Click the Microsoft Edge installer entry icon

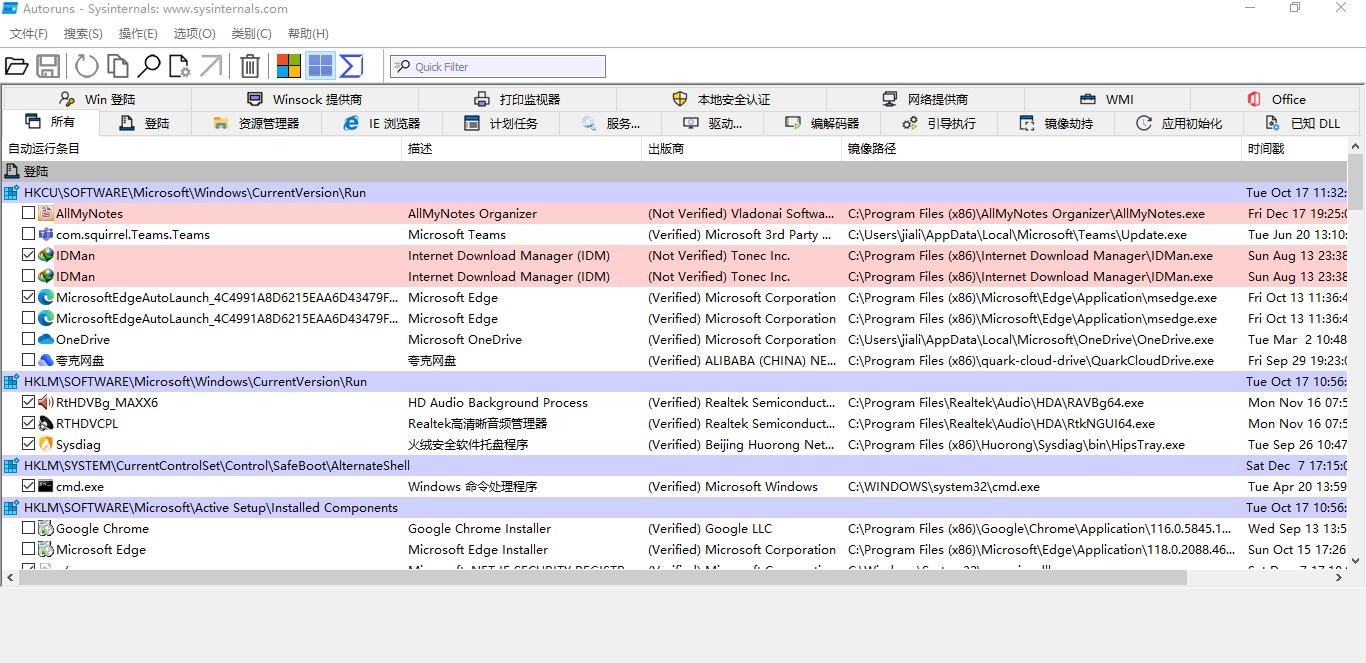46,549
